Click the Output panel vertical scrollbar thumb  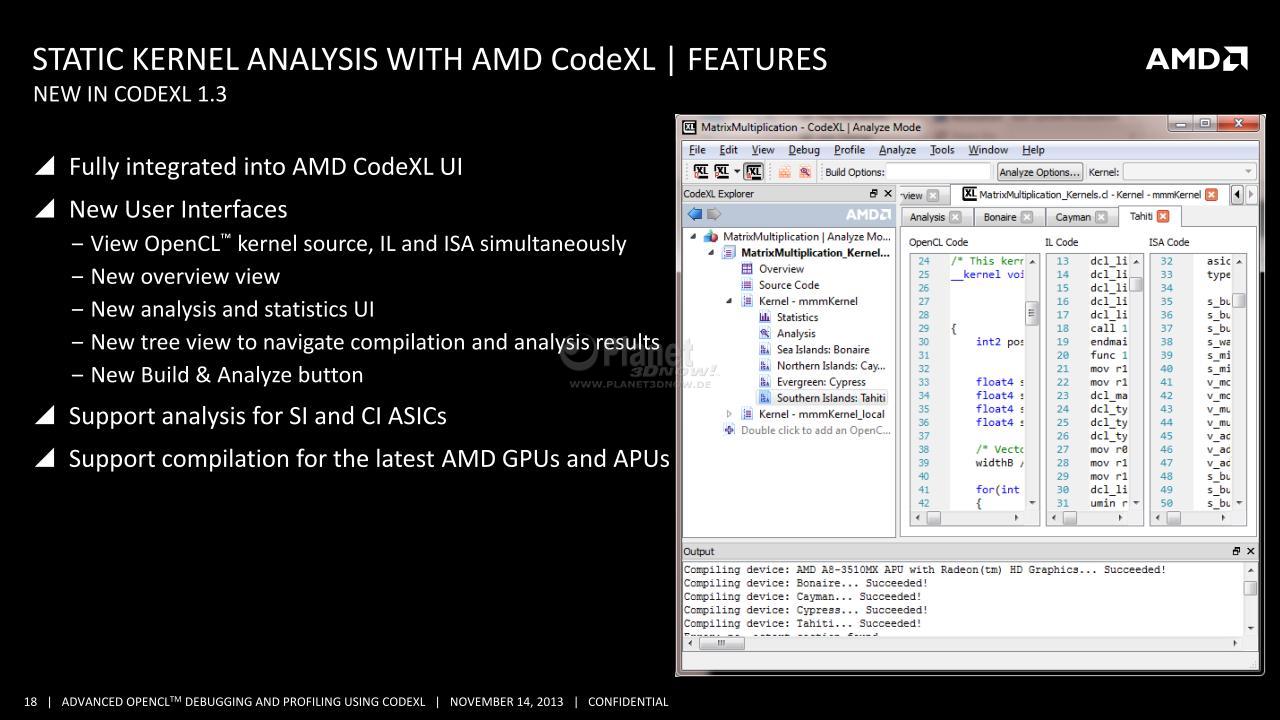(x=1250, y=588)
